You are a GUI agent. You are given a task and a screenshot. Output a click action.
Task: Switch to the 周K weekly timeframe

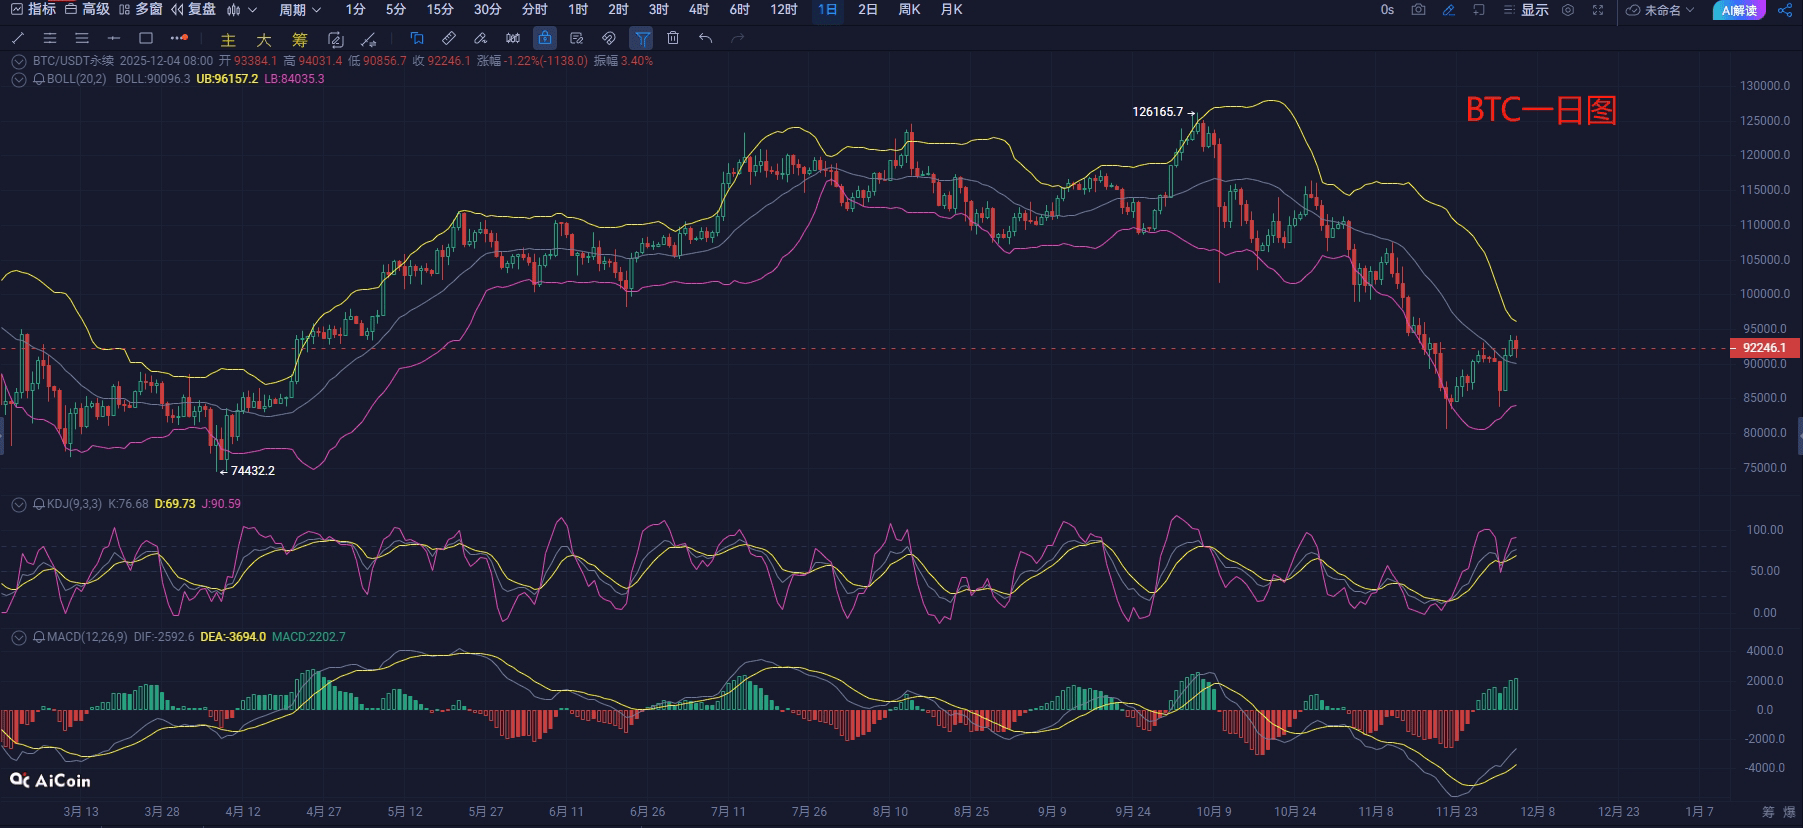pyautogui.click(x=909, y=10)
